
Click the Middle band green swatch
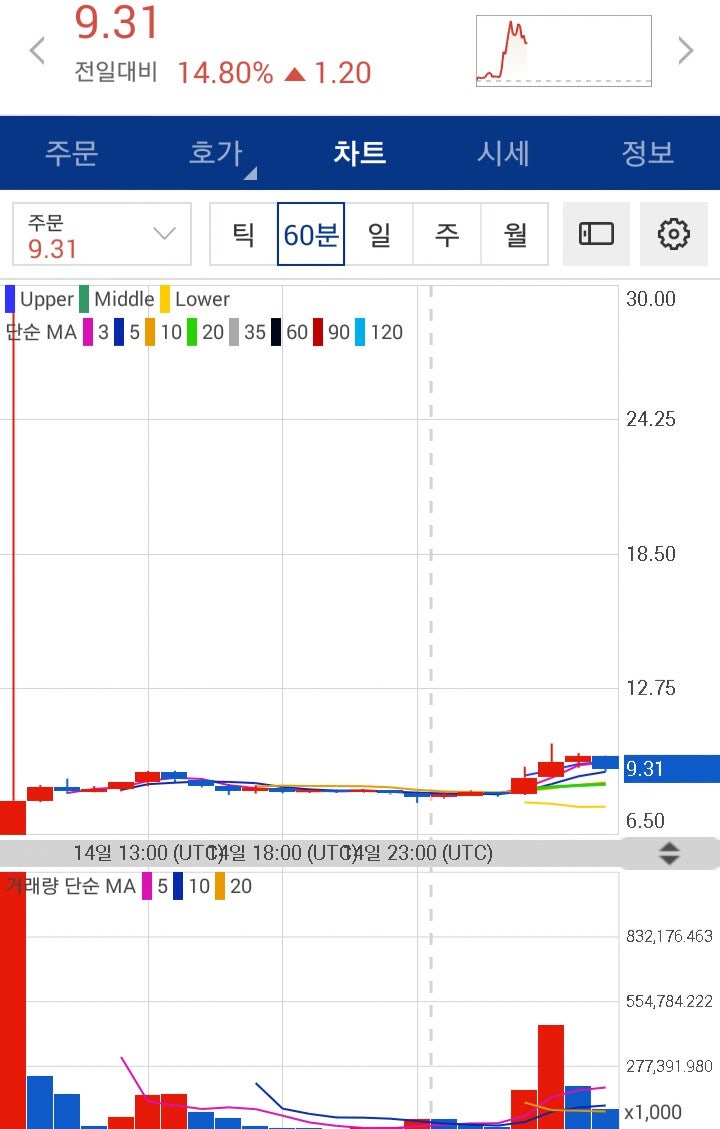[x=84, y=299]
